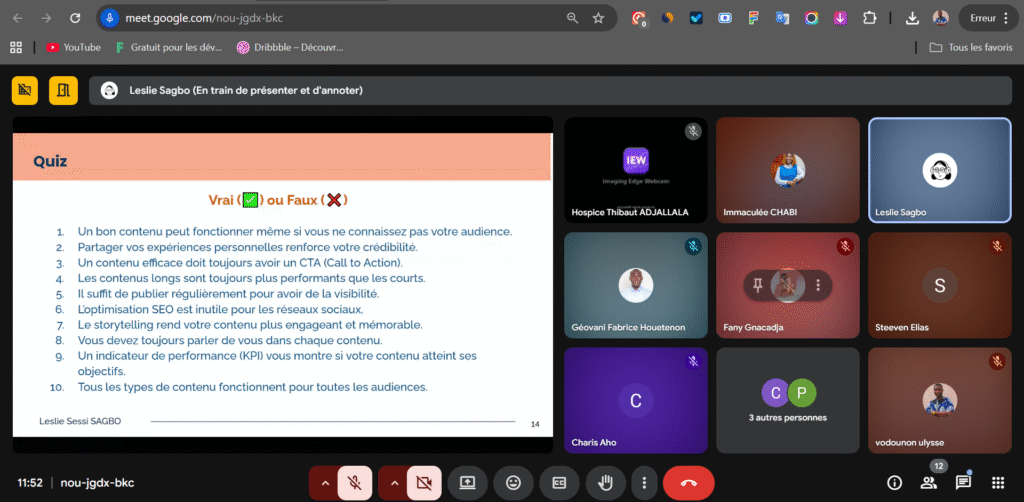Toggle the muted microphone button
The width and height of the screenshot is (1024, 502).
(x=354, y=483)
